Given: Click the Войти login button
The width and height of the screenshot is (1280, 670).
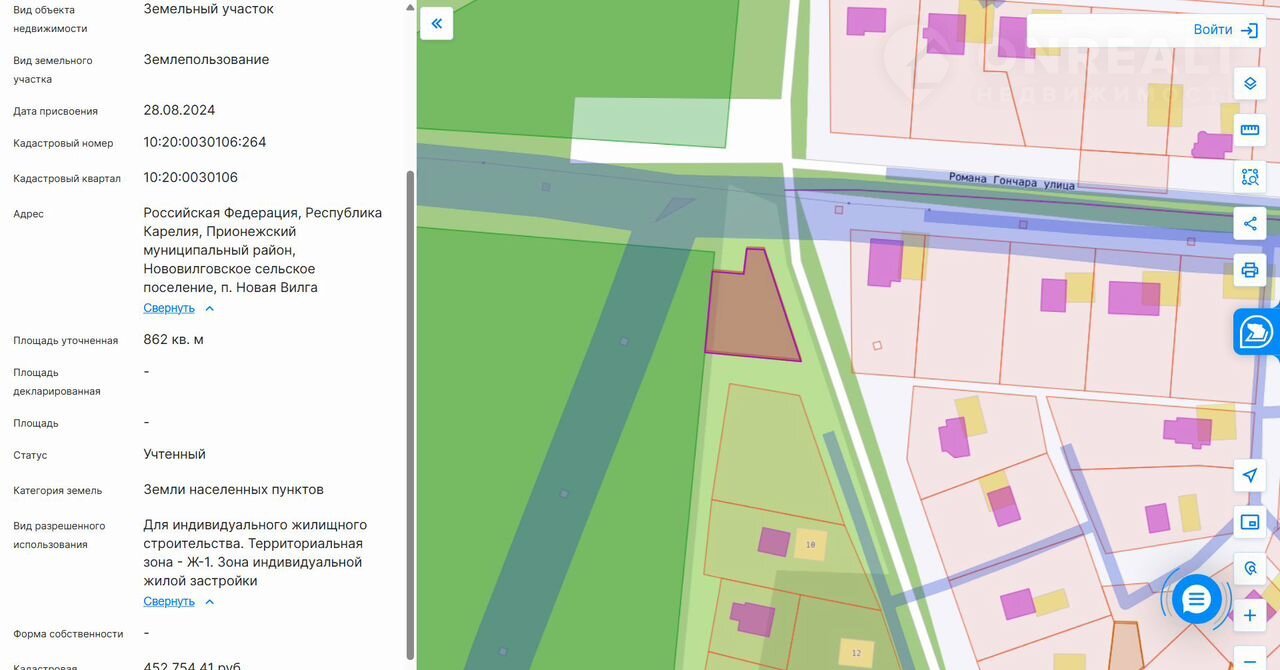Looking at the screenshot, I should tap(1225, 30).
